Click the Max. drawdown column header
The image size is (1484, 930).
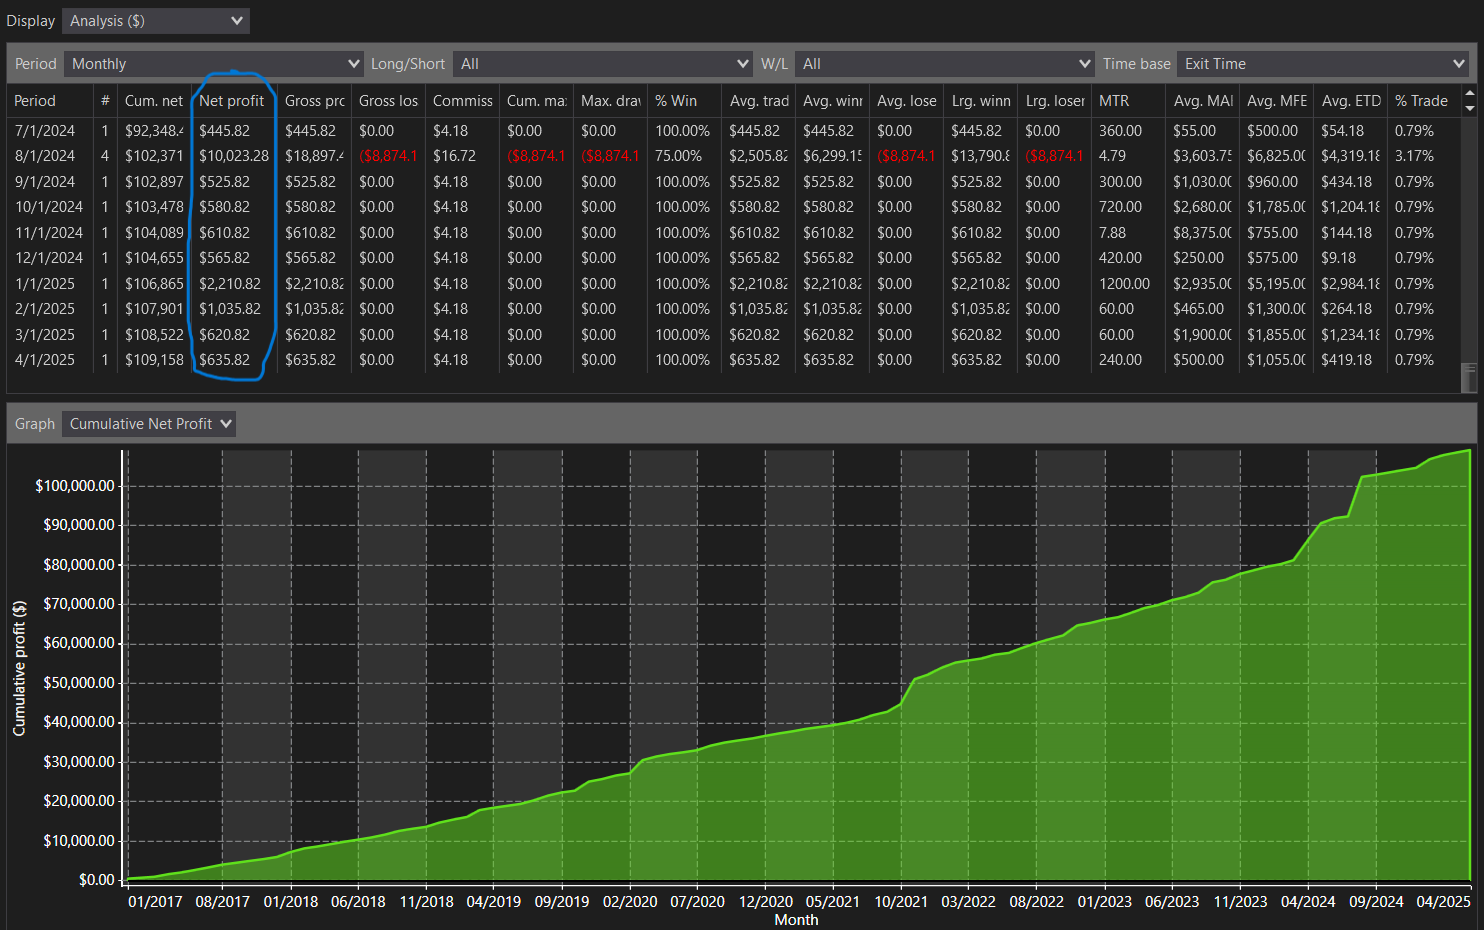click(x=610, y=101)
